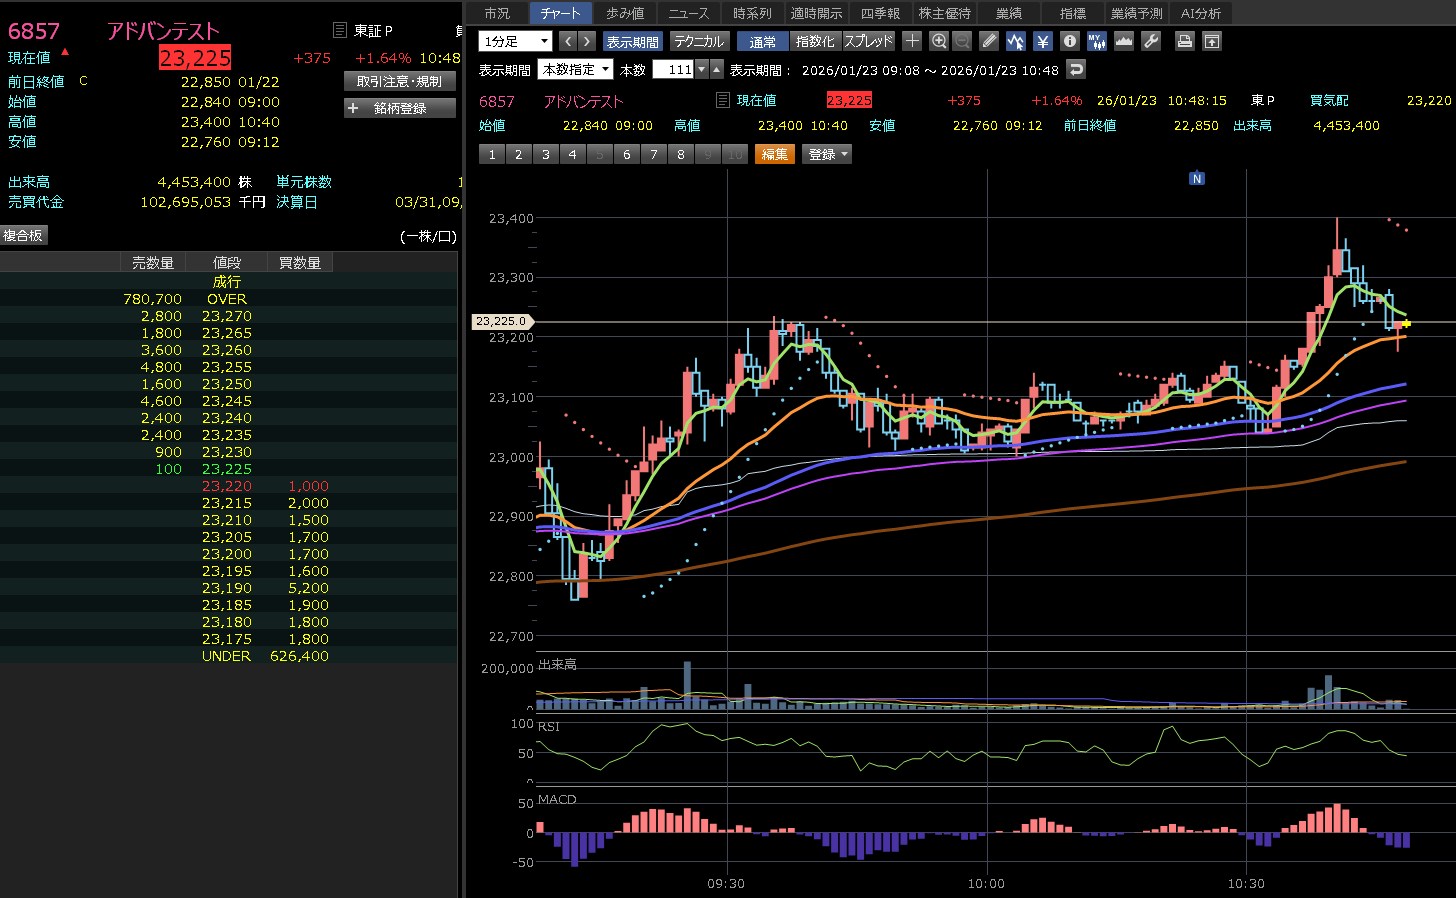Click the orange 編集 edit button
This screenshot has height=898, width=1456.
775,154
